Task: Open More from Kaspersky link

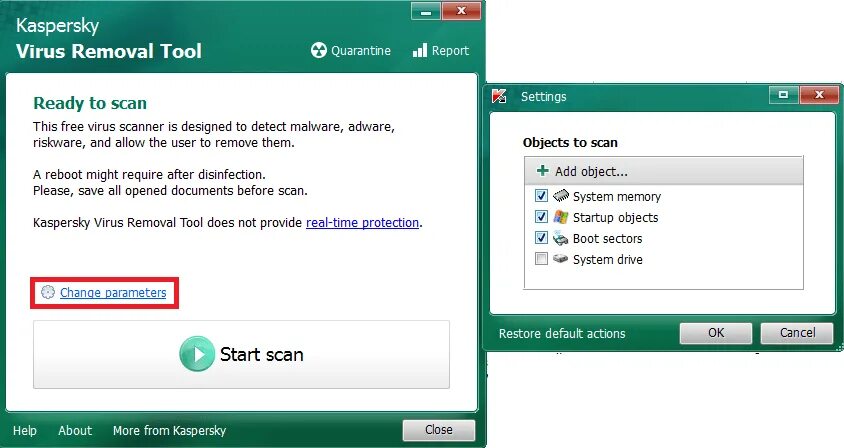Action: pyautogui.click(x=169, y=430)
